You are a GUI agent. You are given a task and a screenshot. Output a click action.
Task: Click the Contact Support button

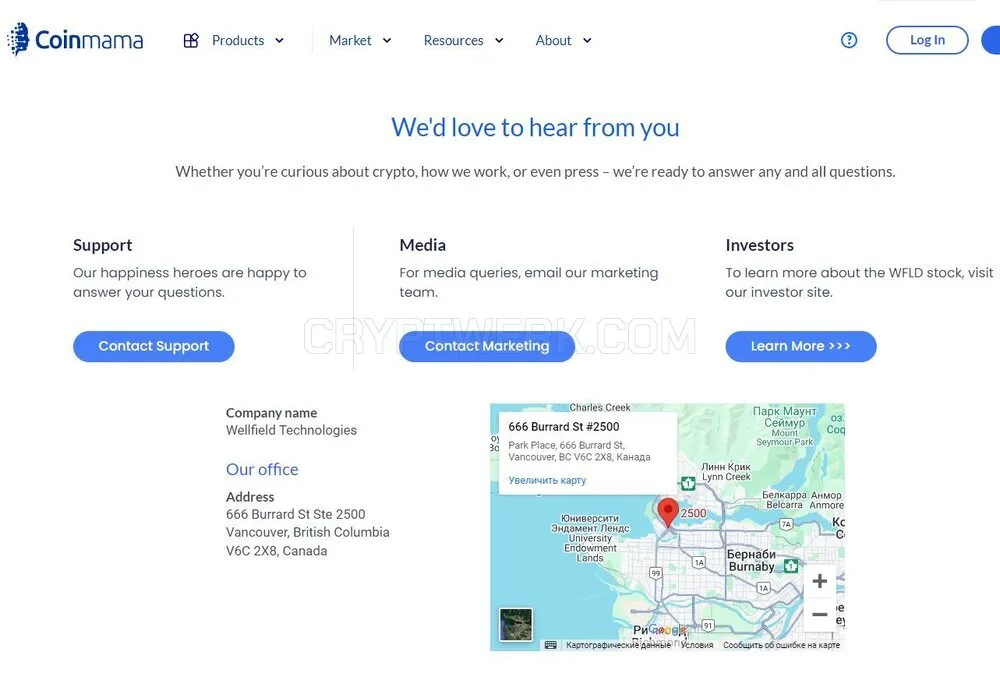tap(154, 346)
